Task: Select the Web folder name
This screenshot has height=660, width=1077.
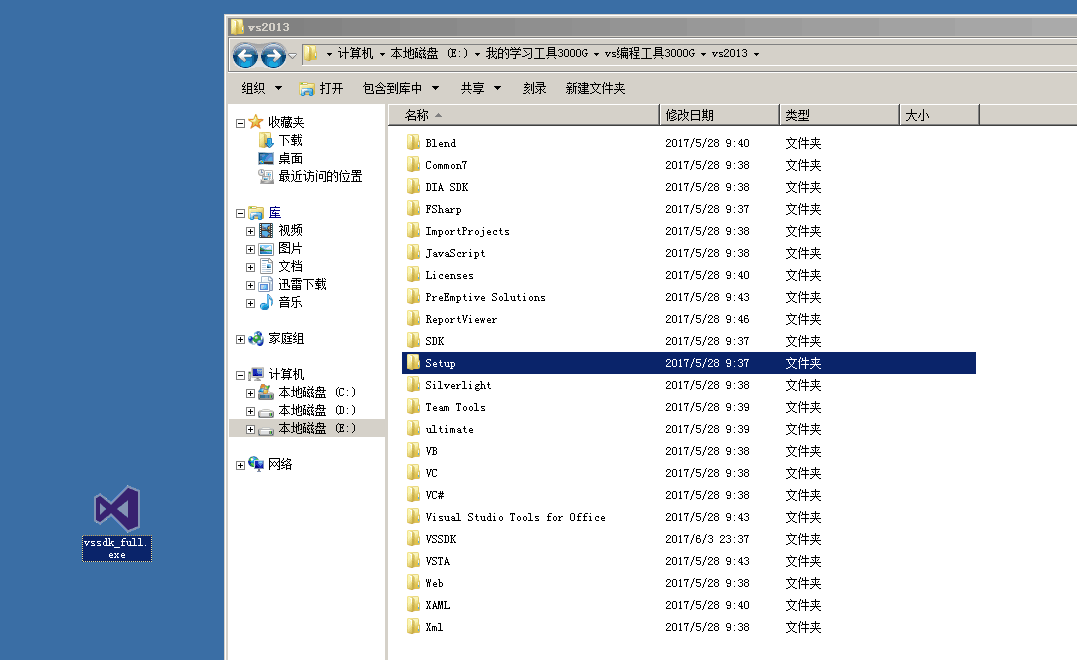Action: (434, 582)
